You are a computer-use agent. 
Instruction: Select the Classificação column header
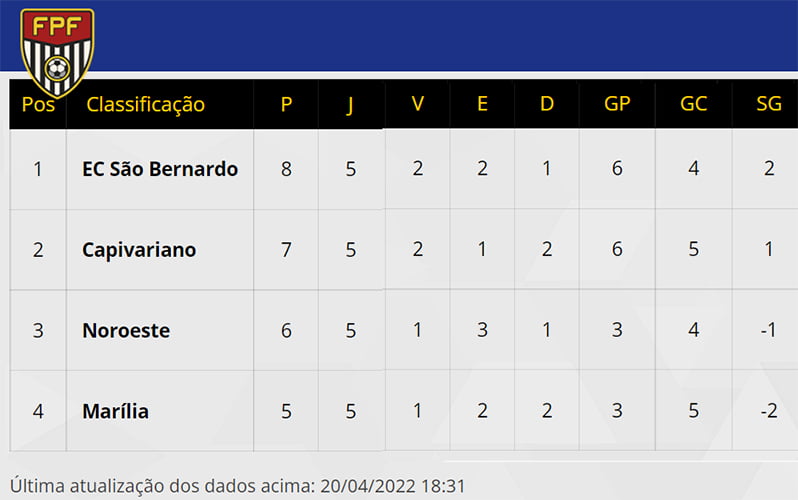146,104
